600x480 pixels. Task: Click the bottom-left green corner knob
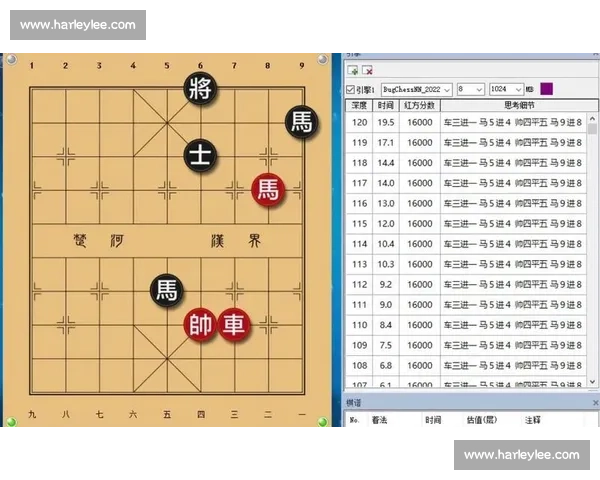click(12, 422)
